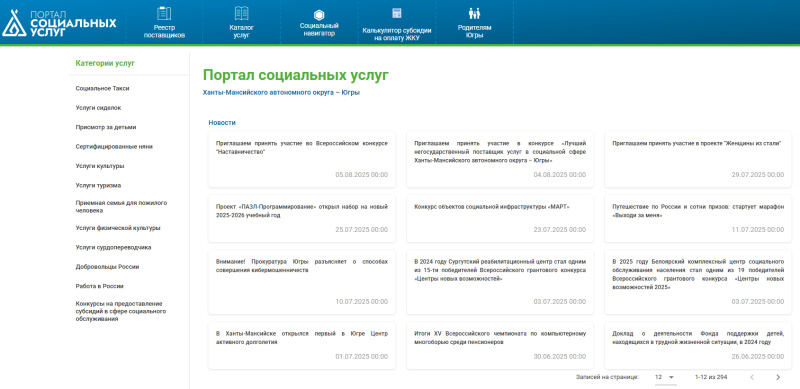Viewport: 800px width, 389px height.
Task: Open Добровольцы России category
Action: tap(107, 266)
